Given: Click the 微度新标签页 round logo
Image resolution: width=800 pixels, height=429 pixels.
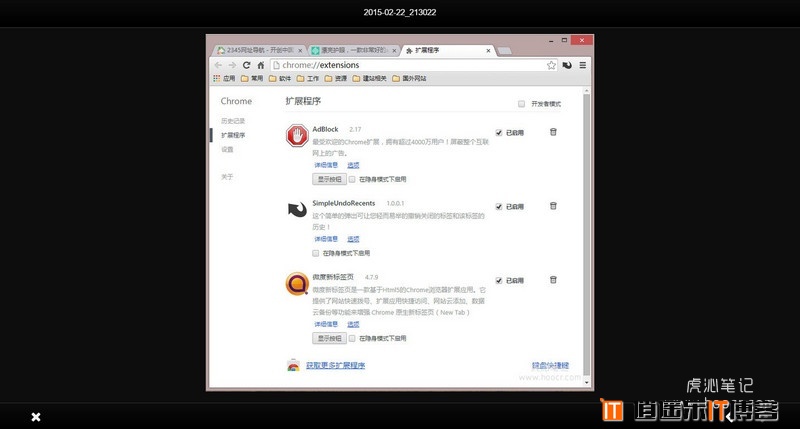Looking at the screenshot, I should pos(297,284).
